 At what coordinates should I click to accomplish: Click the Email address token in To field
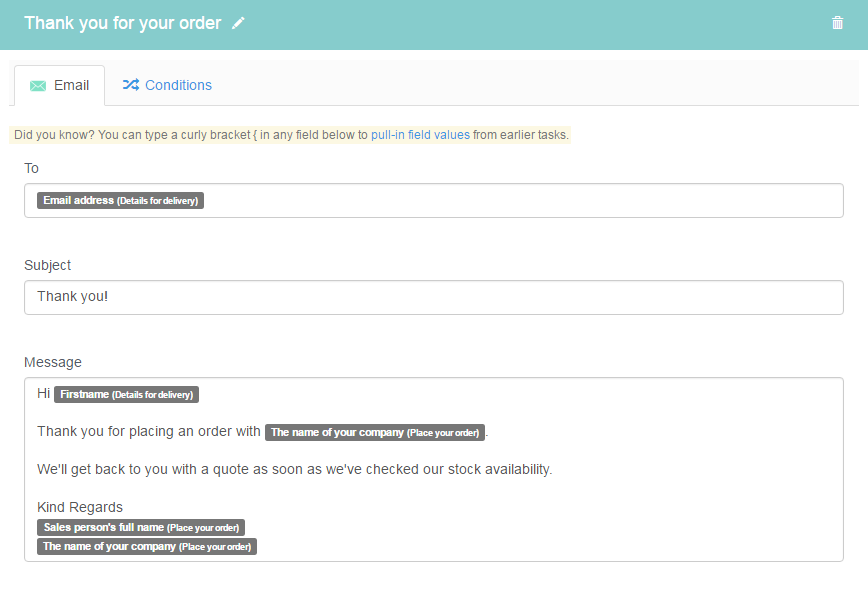coord(121,200)
